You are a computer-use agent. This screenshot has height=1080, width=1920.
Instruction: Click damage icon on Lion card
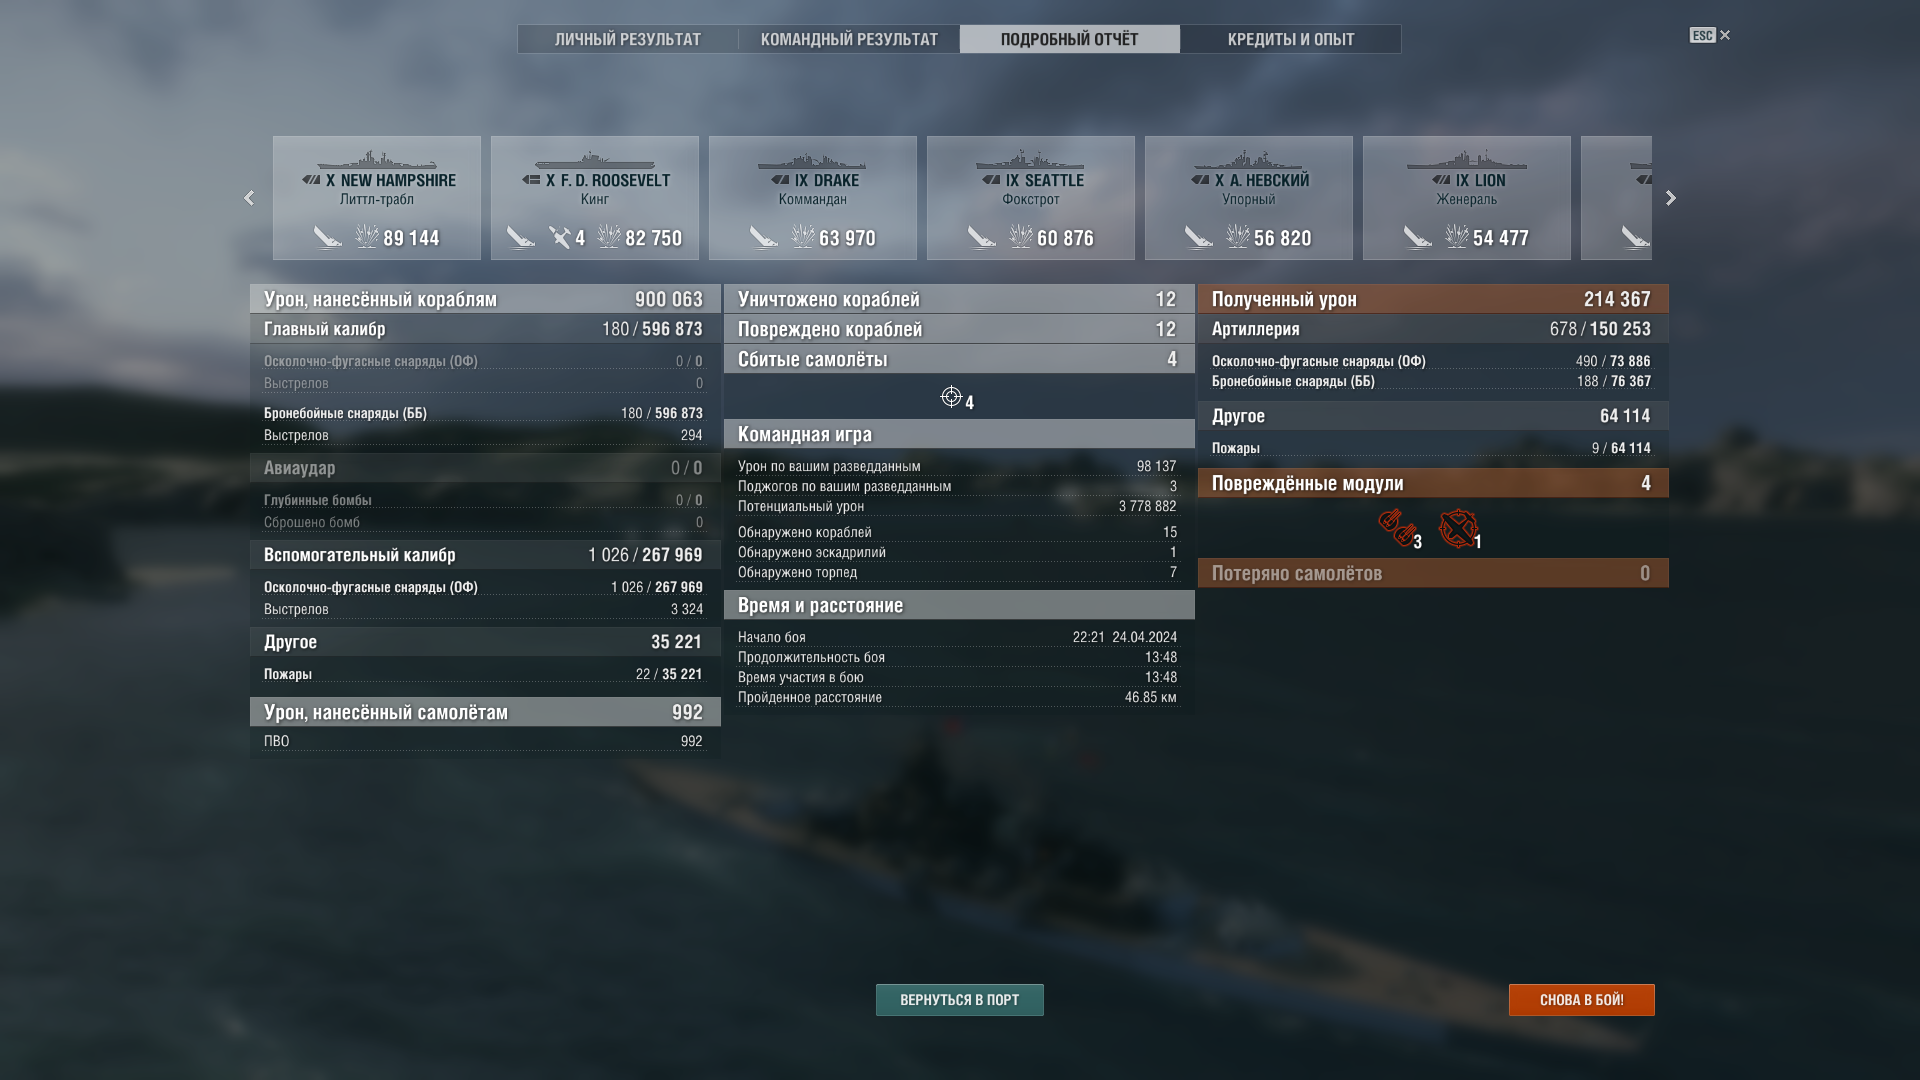pos(1456,237)
